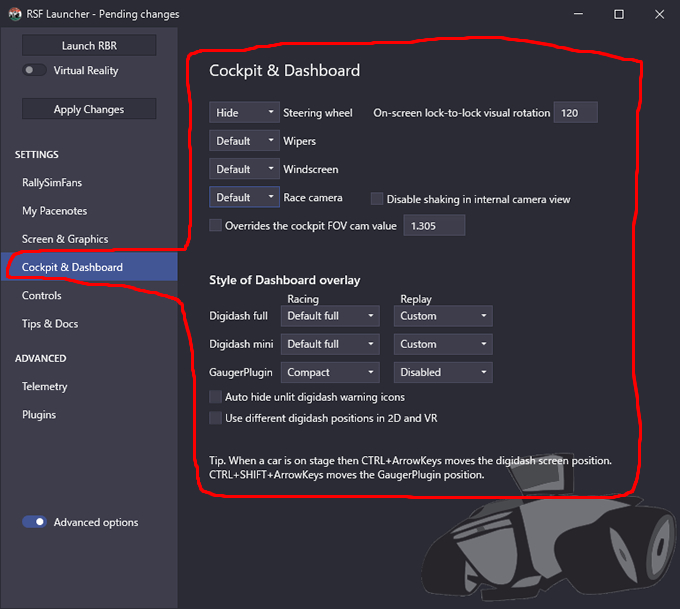Turn off the Advanced options switch
This screenshot has height=609, width=680.
34,521
